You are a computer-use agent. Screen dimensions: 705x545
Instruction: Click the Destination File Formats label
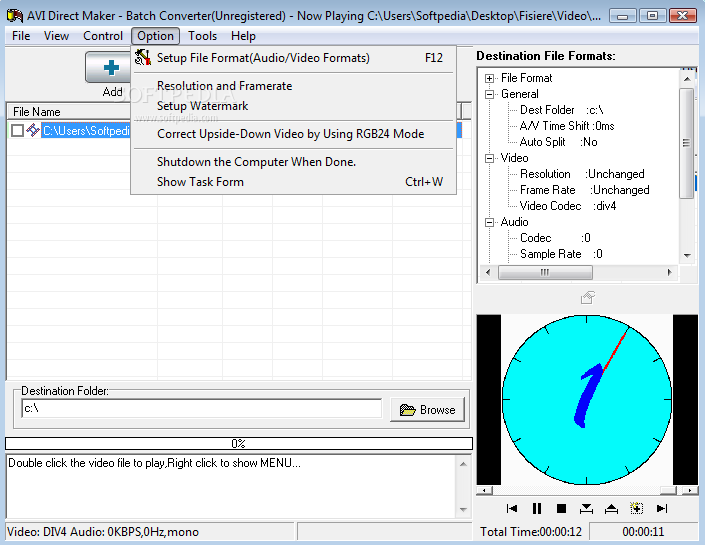pyautogui.click(x=546, y=56)
